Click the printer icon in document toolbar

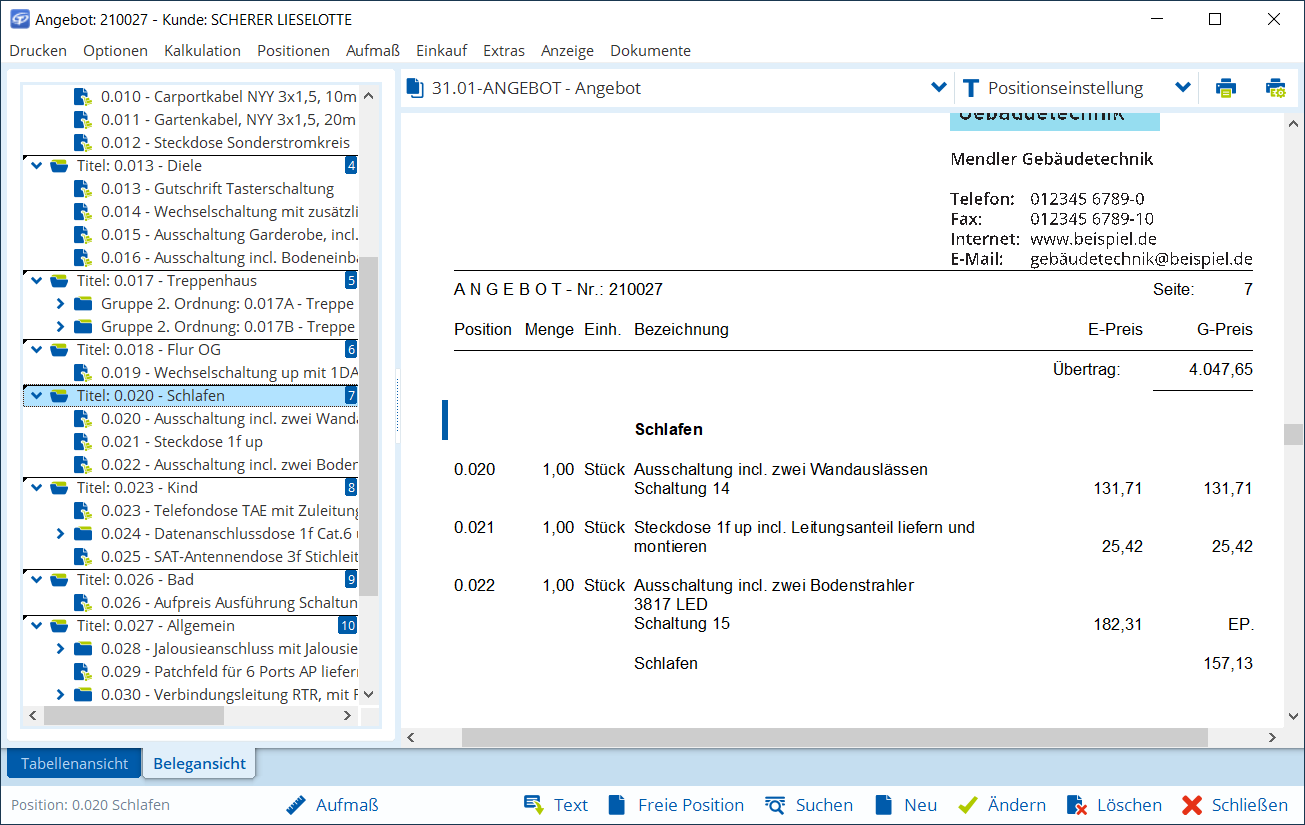click(1225, 88)
